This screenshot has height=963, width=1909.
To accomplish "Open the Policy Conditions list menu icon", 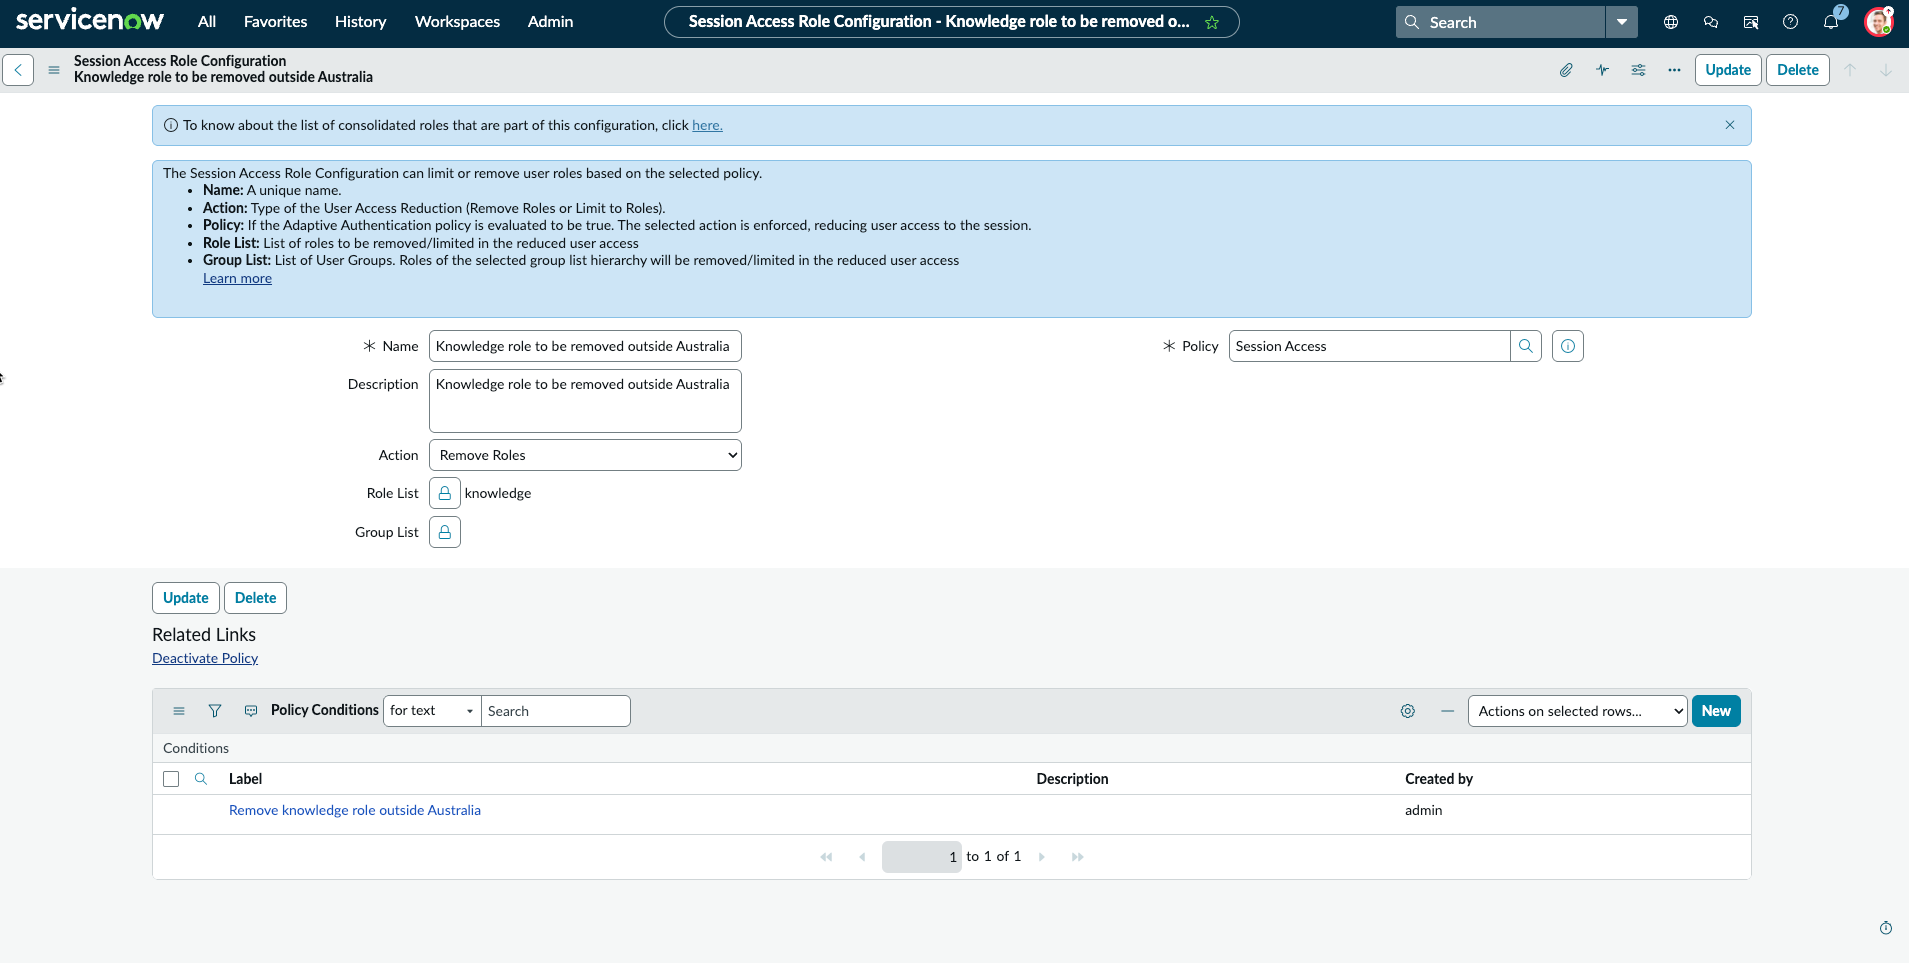I will tap(179, 711).
